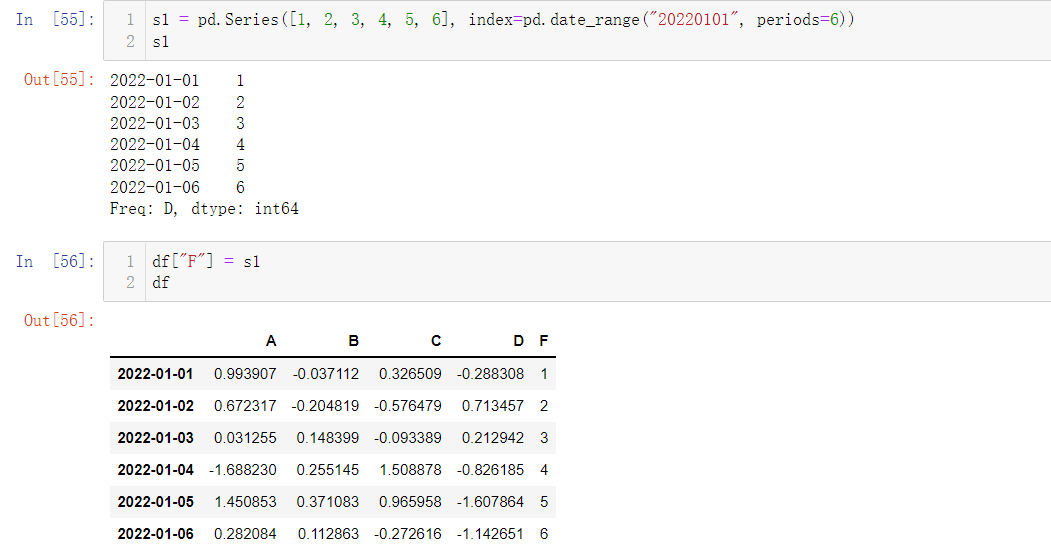Screen dimensions: 1051x559
Task: Click cell value -0.037112
Action: [326, 374]
